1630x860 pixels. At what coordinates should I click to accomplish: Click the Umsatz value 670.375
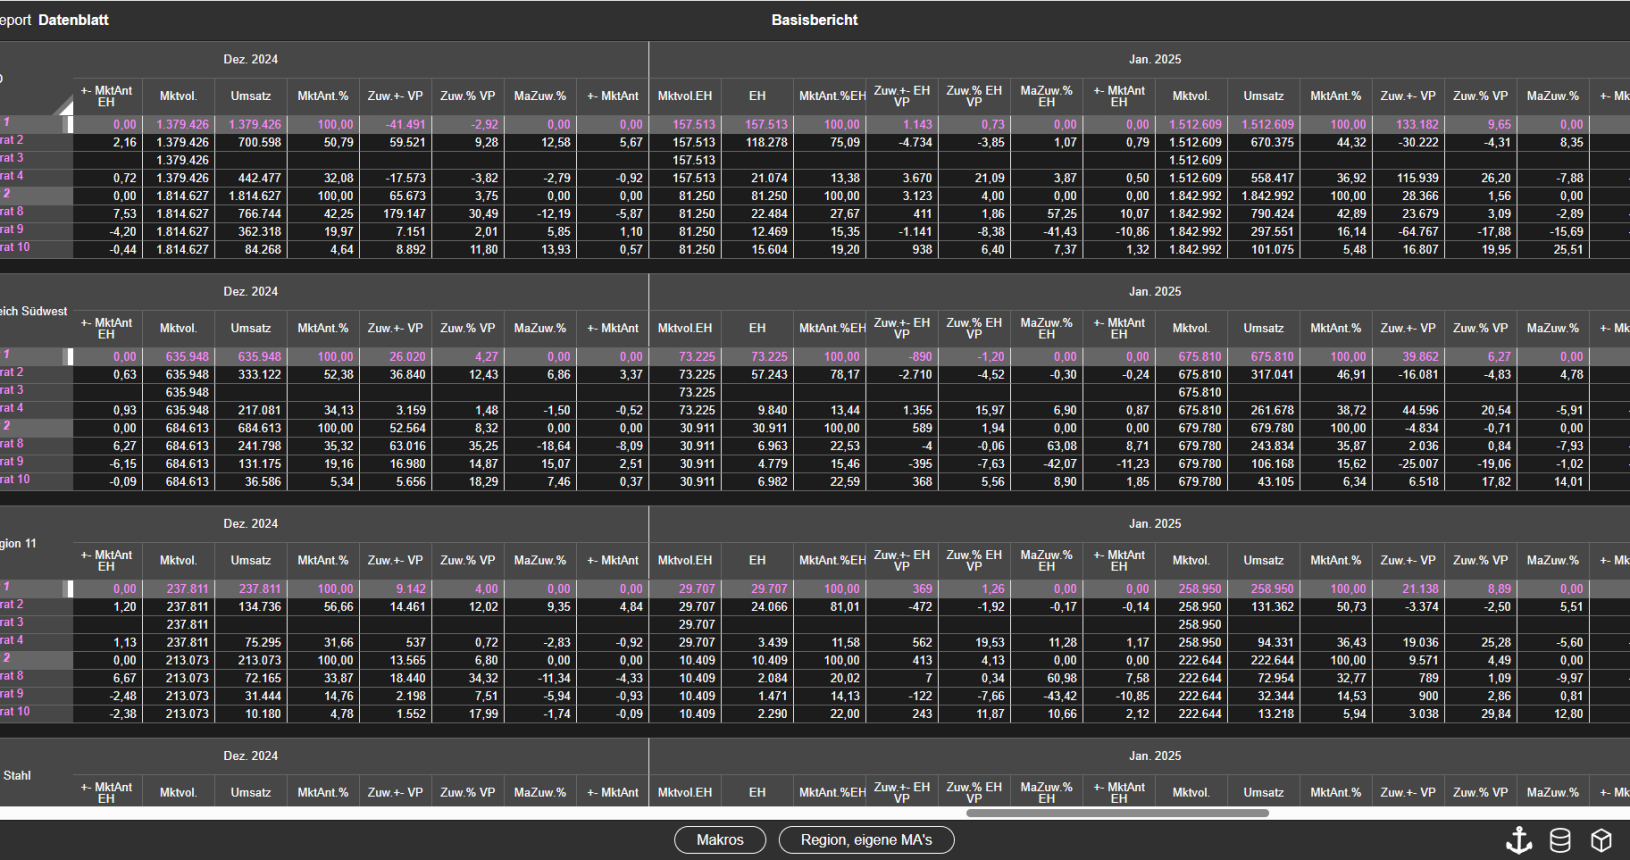pos(1264,143)
